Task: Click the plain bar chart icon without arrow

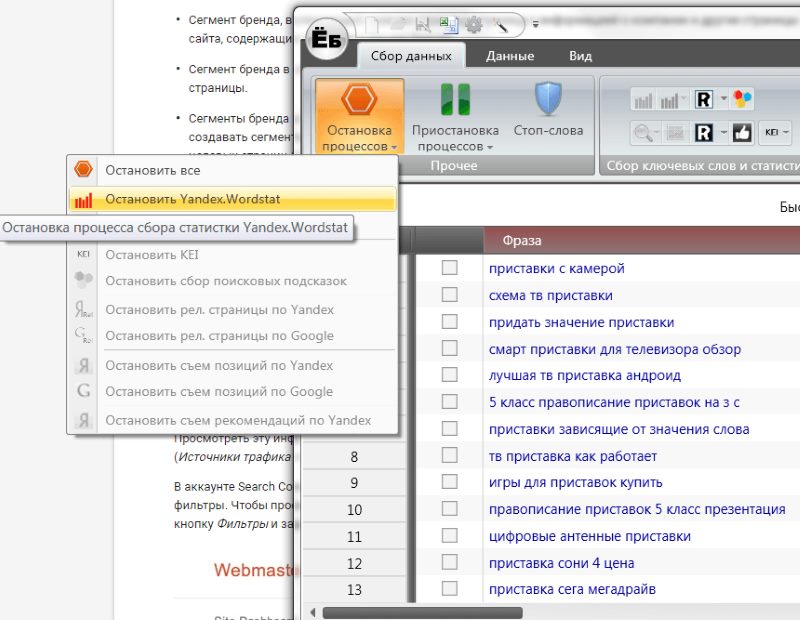Action: pos(643,100)
